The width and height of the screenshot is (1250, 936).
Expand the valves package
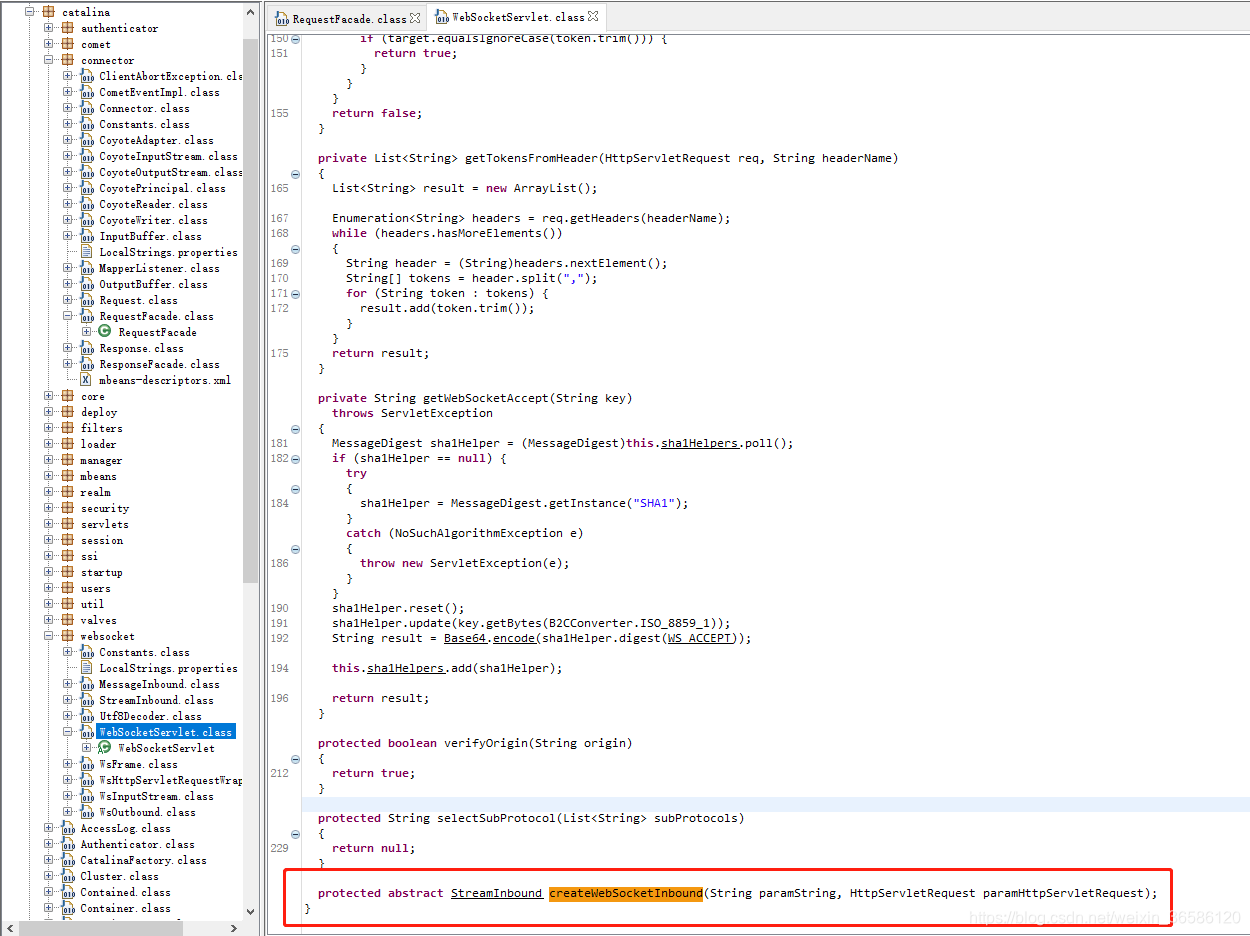49,620
